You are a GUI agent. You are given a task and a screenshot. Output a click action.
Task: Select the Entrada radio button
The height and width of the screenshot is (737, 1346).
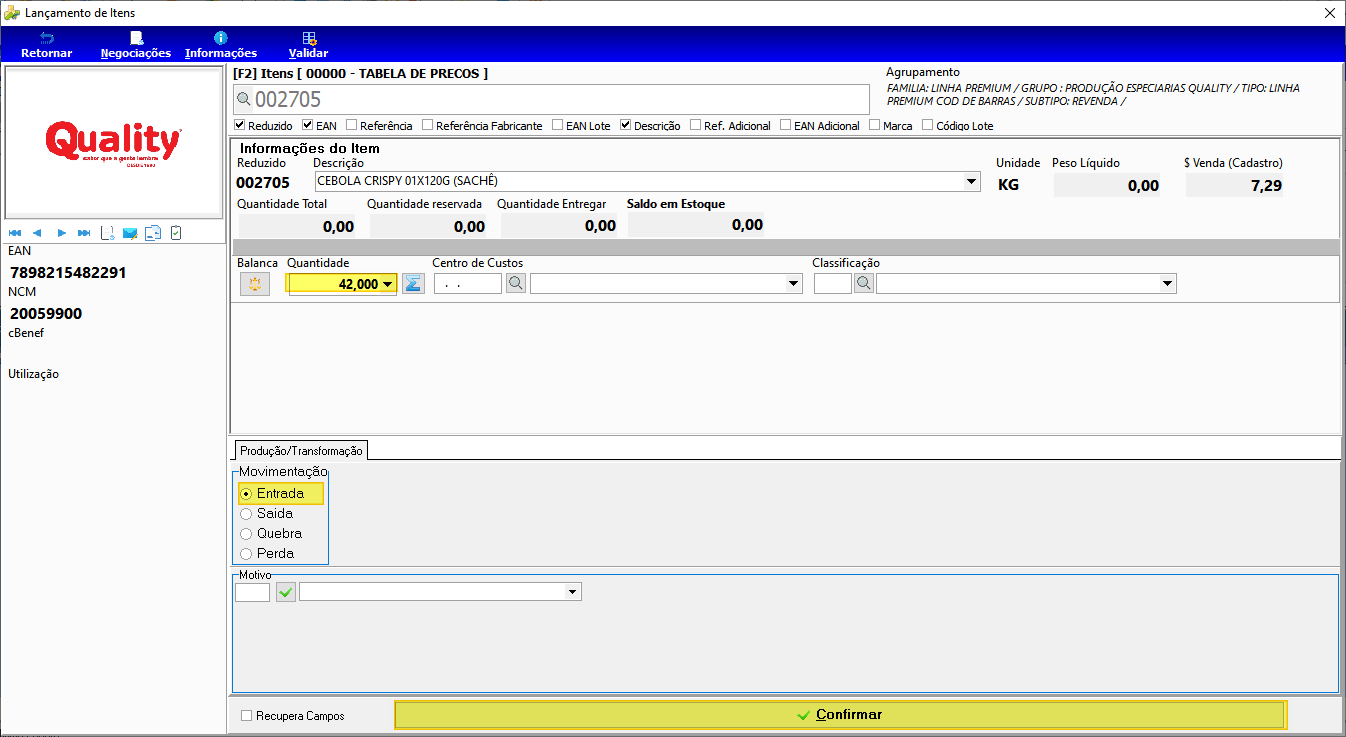click(x=246, y=494)
